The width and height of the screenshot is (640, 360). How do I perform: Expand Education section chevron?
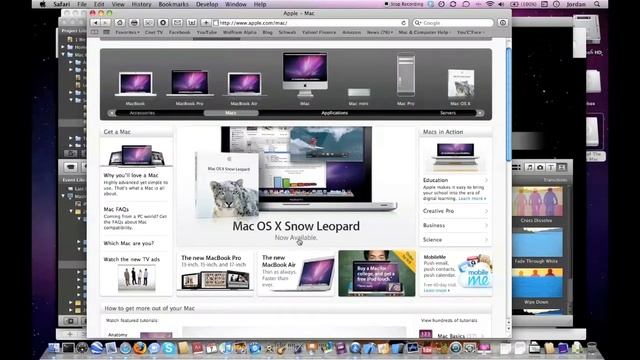click(486, 180)
